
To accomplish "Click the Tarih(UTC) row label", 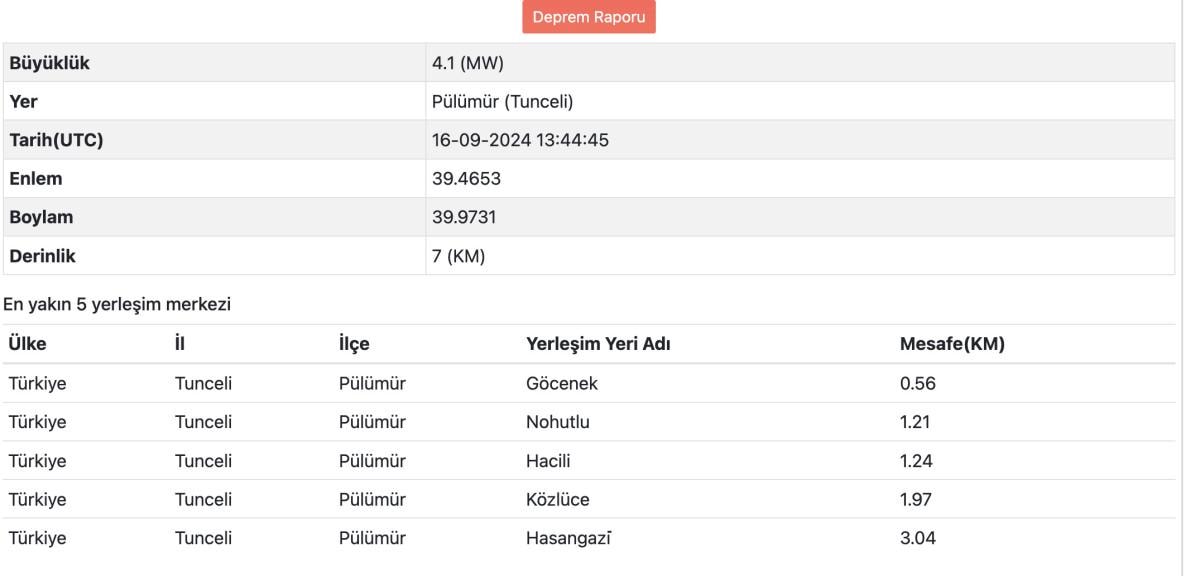I will coord(58,140).
